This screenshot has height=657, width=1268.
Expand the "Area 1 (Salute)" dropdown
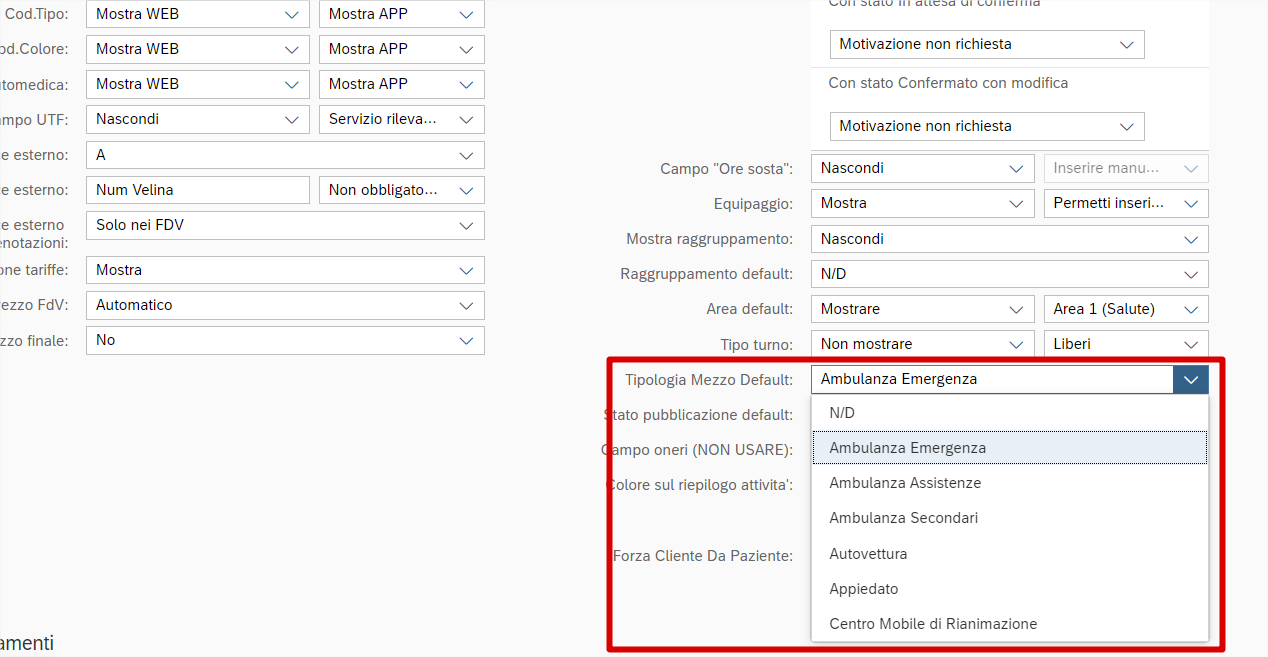point(1125,309)
